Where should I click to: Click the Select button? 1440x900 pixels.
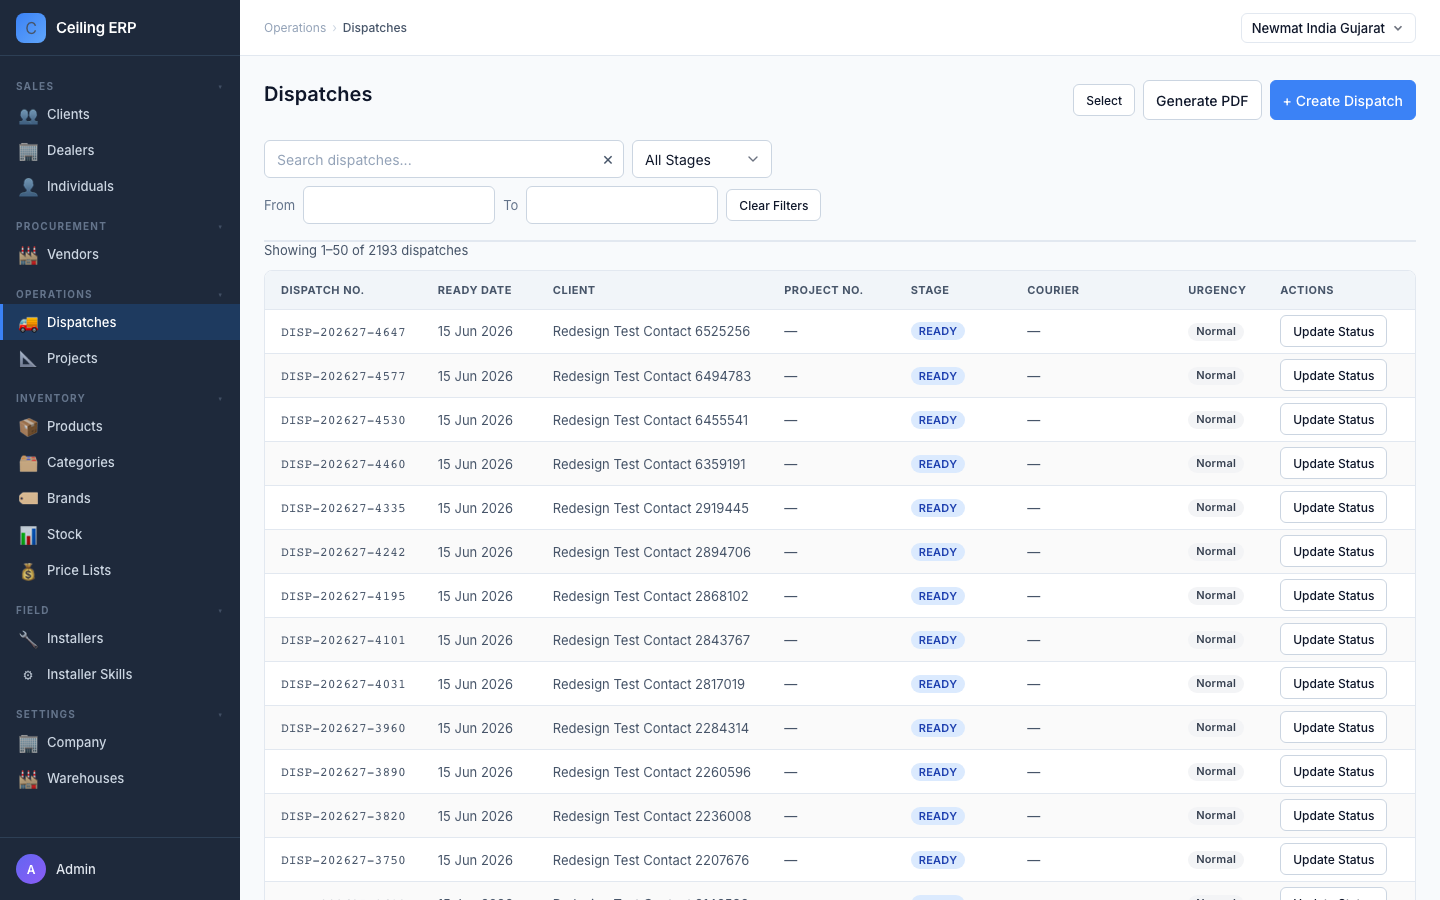click(x=1104, y=100)
